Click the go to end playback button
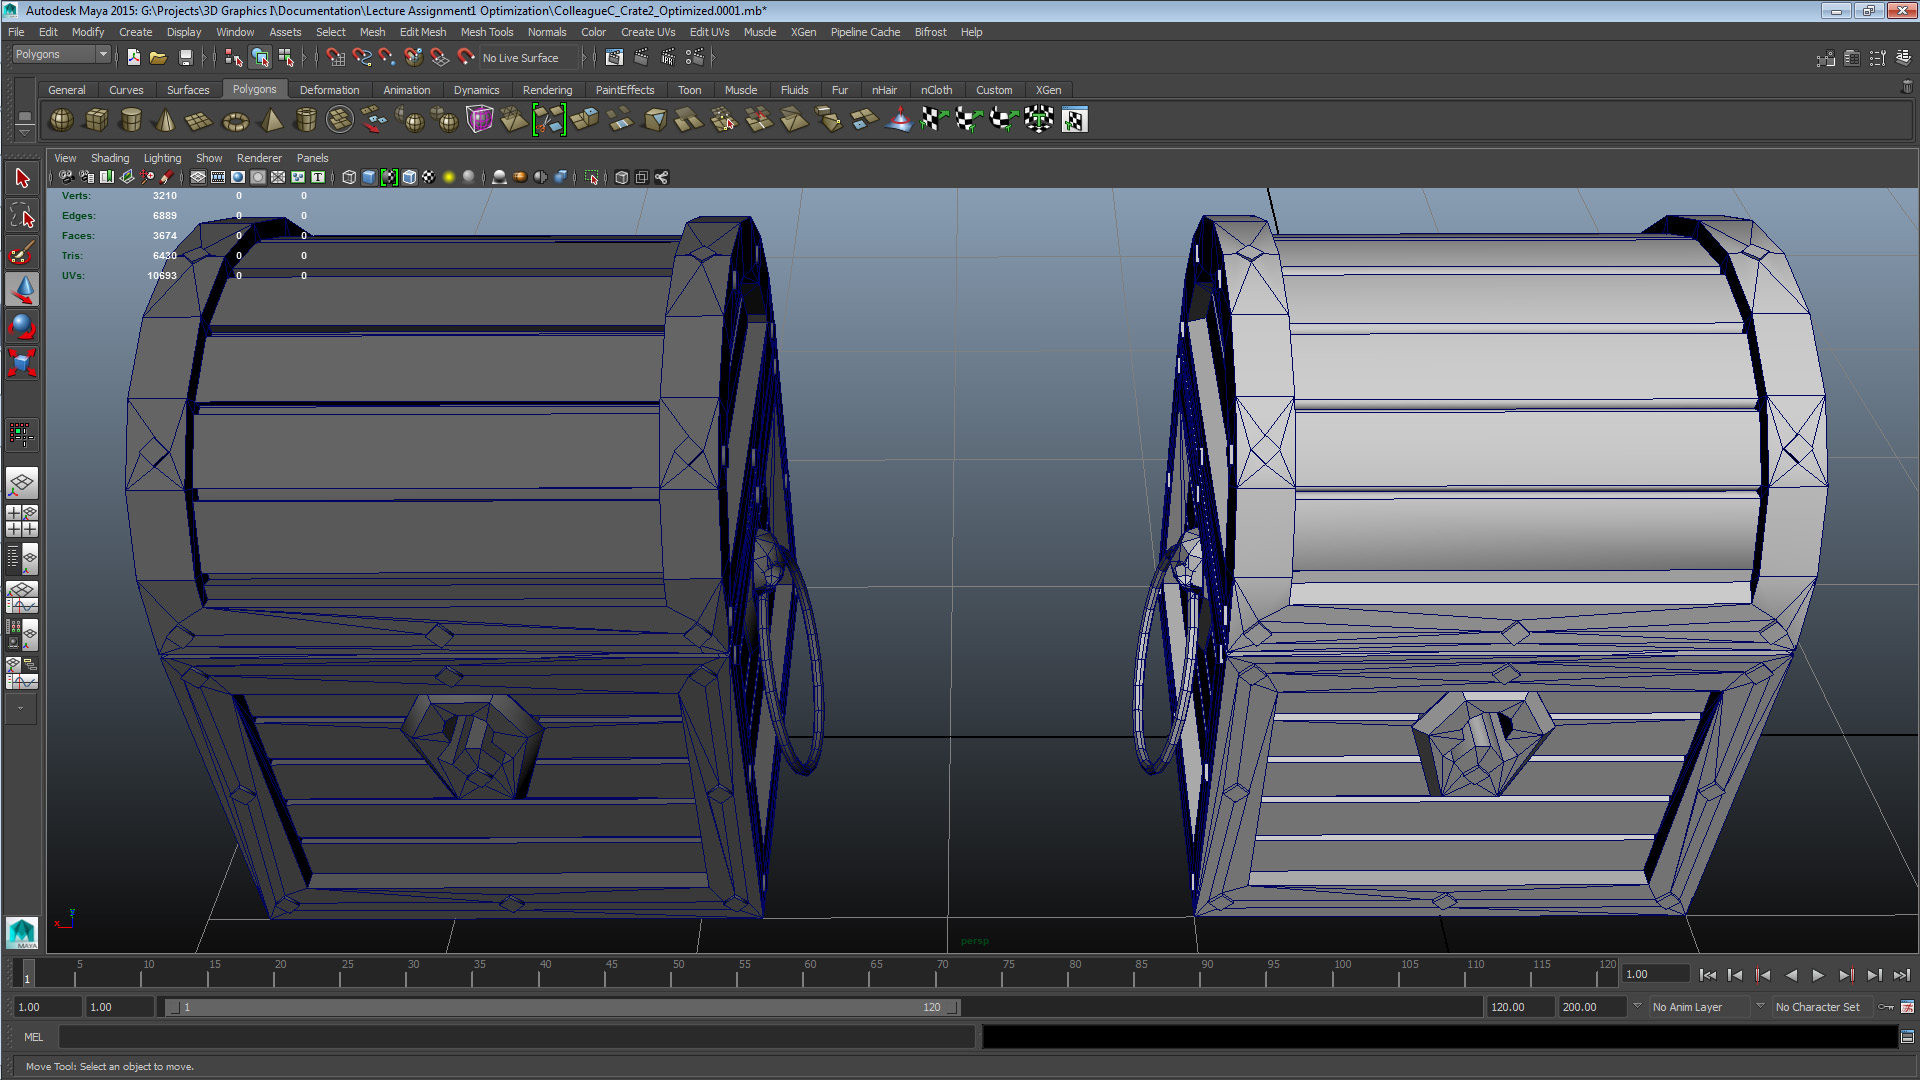This screenshot has height=1080, width=1920. [x=1901, y=975]
